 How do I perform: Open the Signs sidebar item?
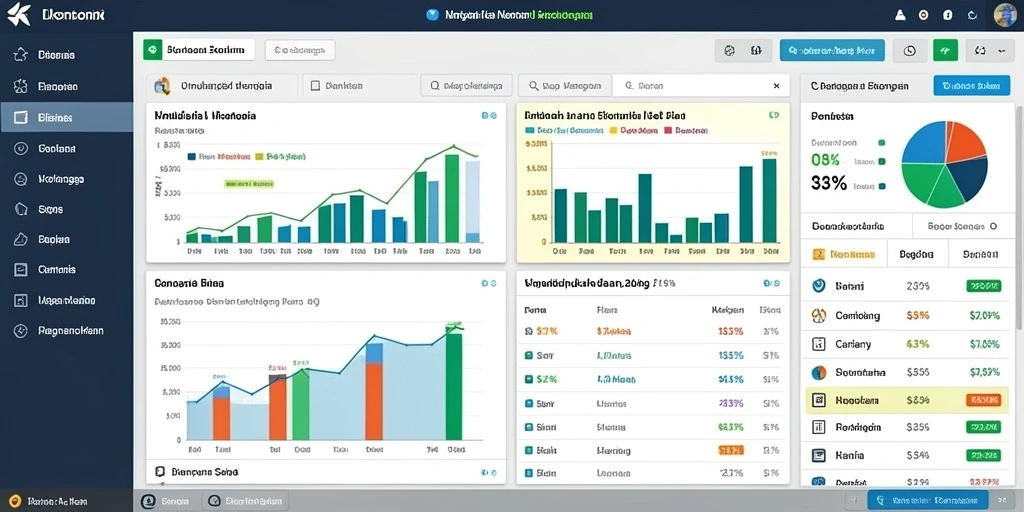tap(66, 210)
